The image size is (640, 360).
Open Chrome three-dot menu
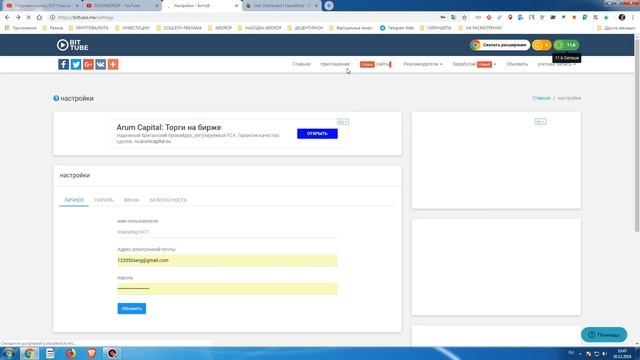pos(633,18)
